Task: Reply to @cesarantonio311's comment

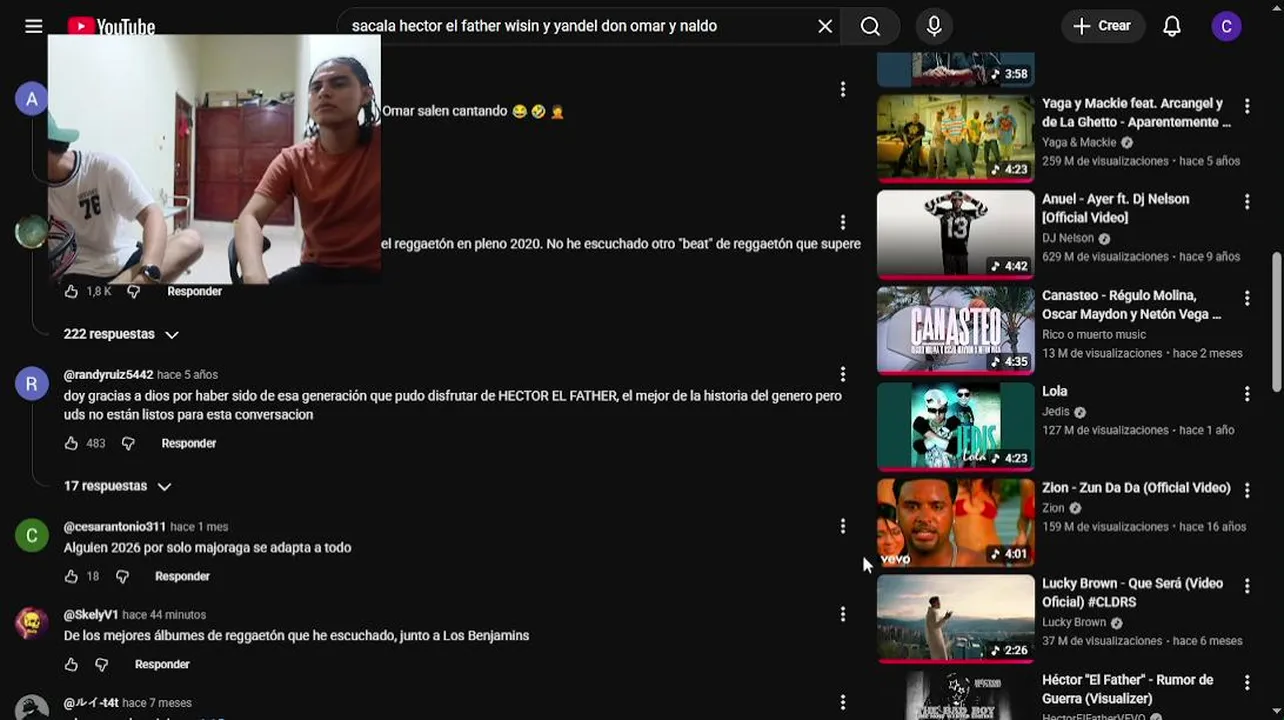Action: point(183,576)
